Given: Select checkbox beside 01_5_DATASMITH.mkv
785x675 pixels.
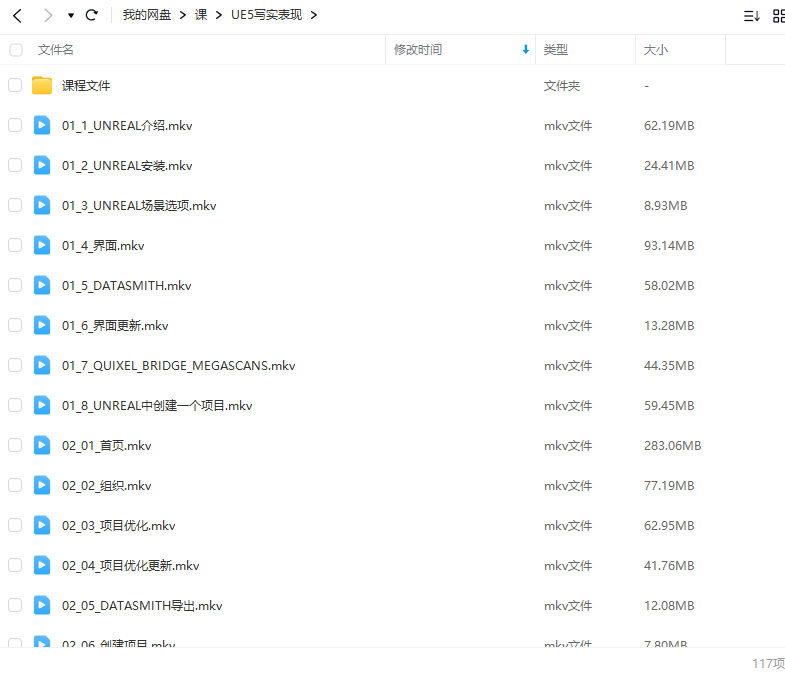Looking at the screenshot, I should point(15,285).
